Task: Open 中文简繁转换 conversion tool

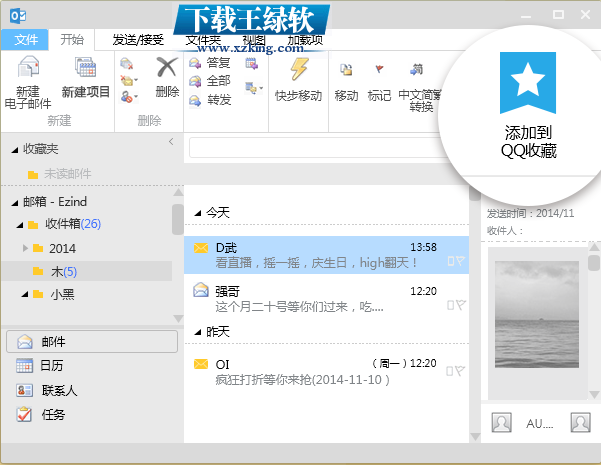Action: pyautogui.click(x=420, y=87)
